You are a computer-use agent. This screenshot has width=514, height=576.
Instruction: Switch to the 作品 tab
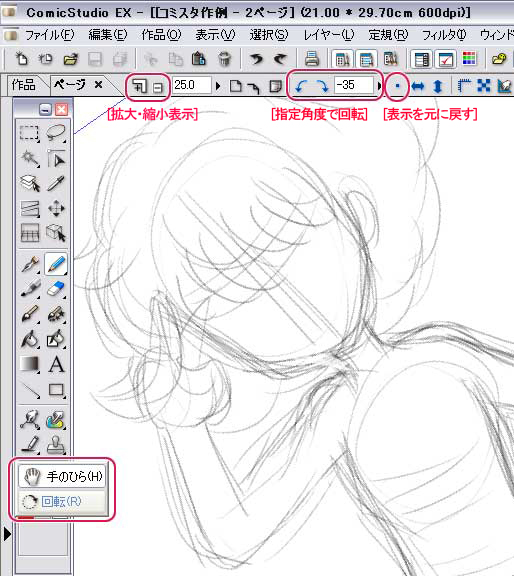point(24,85)
